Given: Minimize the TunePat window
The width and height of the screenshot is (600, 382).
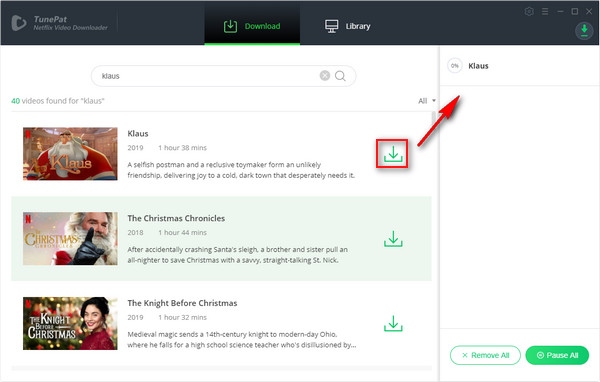Looking at the screenshot, I should click(560, 11).
